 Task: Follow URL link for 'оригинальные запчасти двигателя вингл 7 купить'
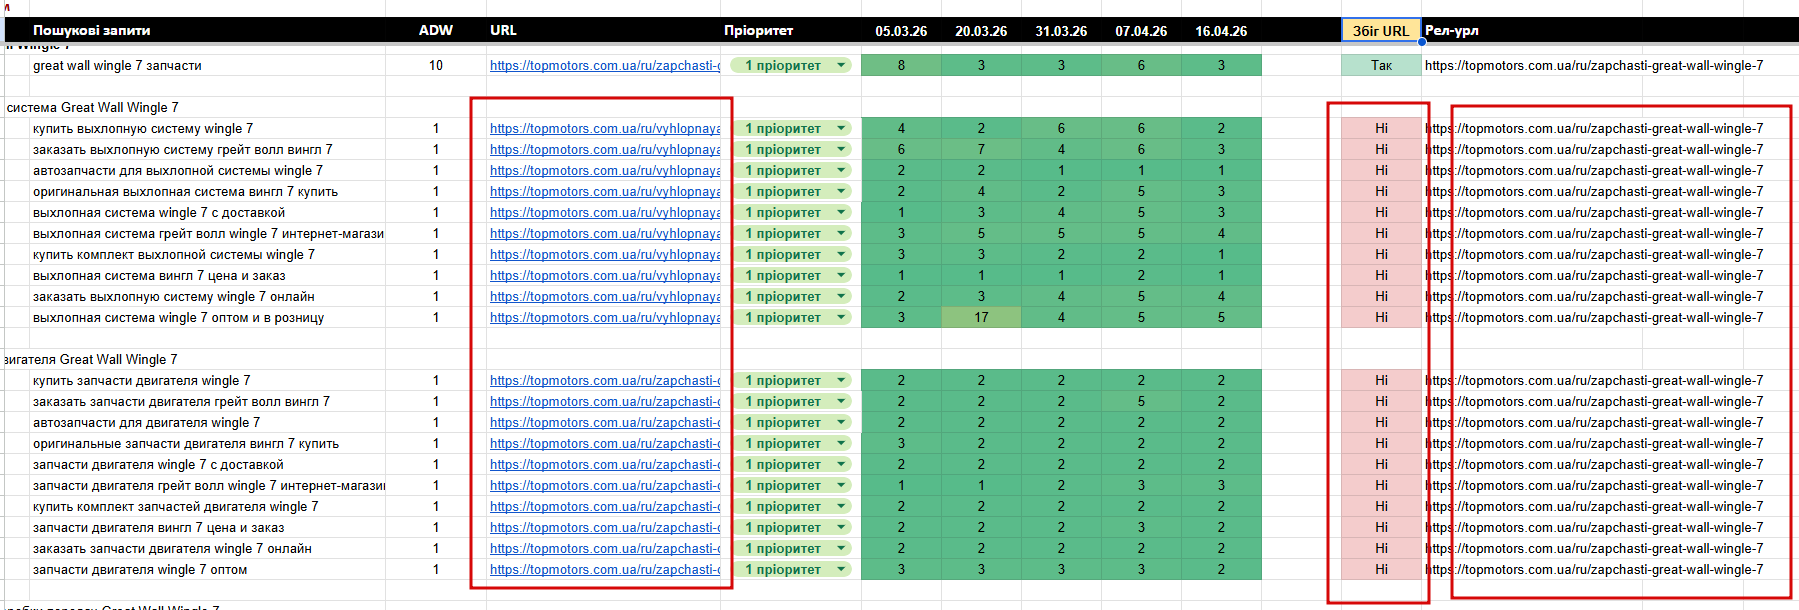[604, 443]
